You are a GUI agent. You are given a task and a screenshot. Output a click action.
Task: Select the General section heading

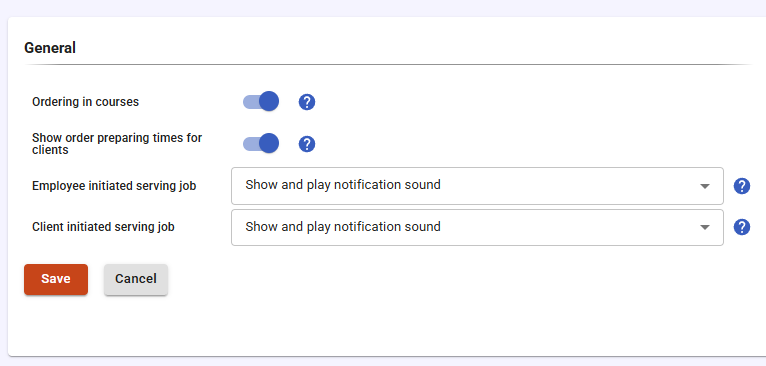click(x=50, y=48)
